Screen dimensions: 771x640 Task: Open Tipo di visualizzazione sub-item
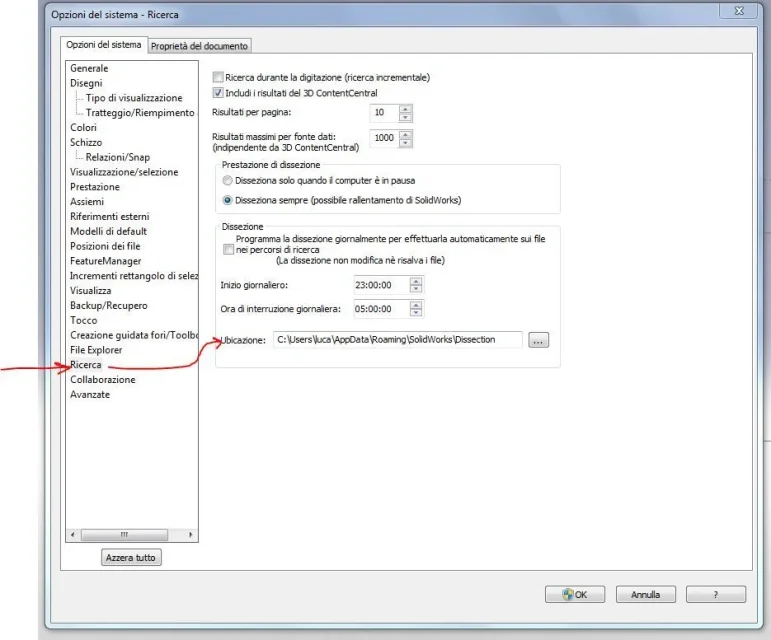coord(134,98)
